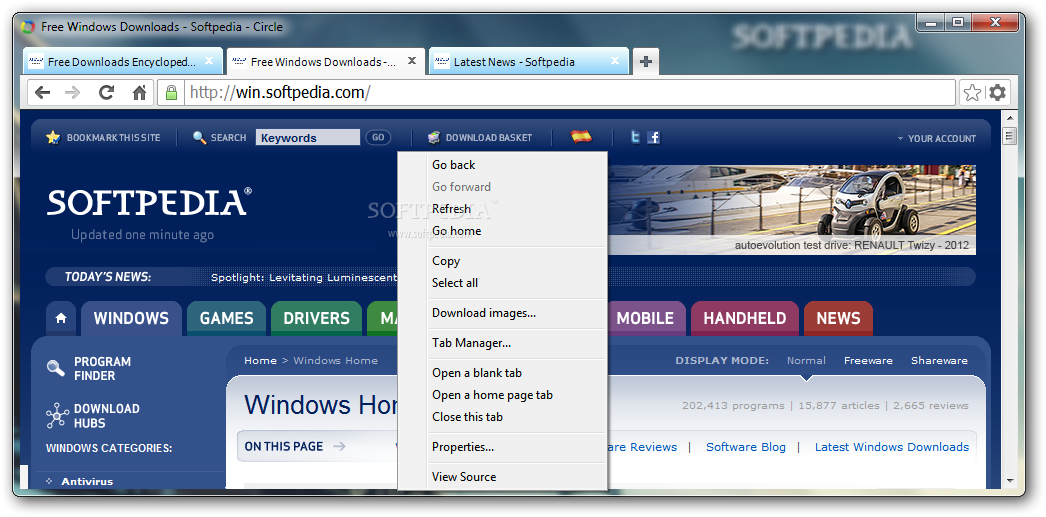
Task: Open Softpedia's Facebook icon link
Action: pyautogui.click(x=654, y=137)
